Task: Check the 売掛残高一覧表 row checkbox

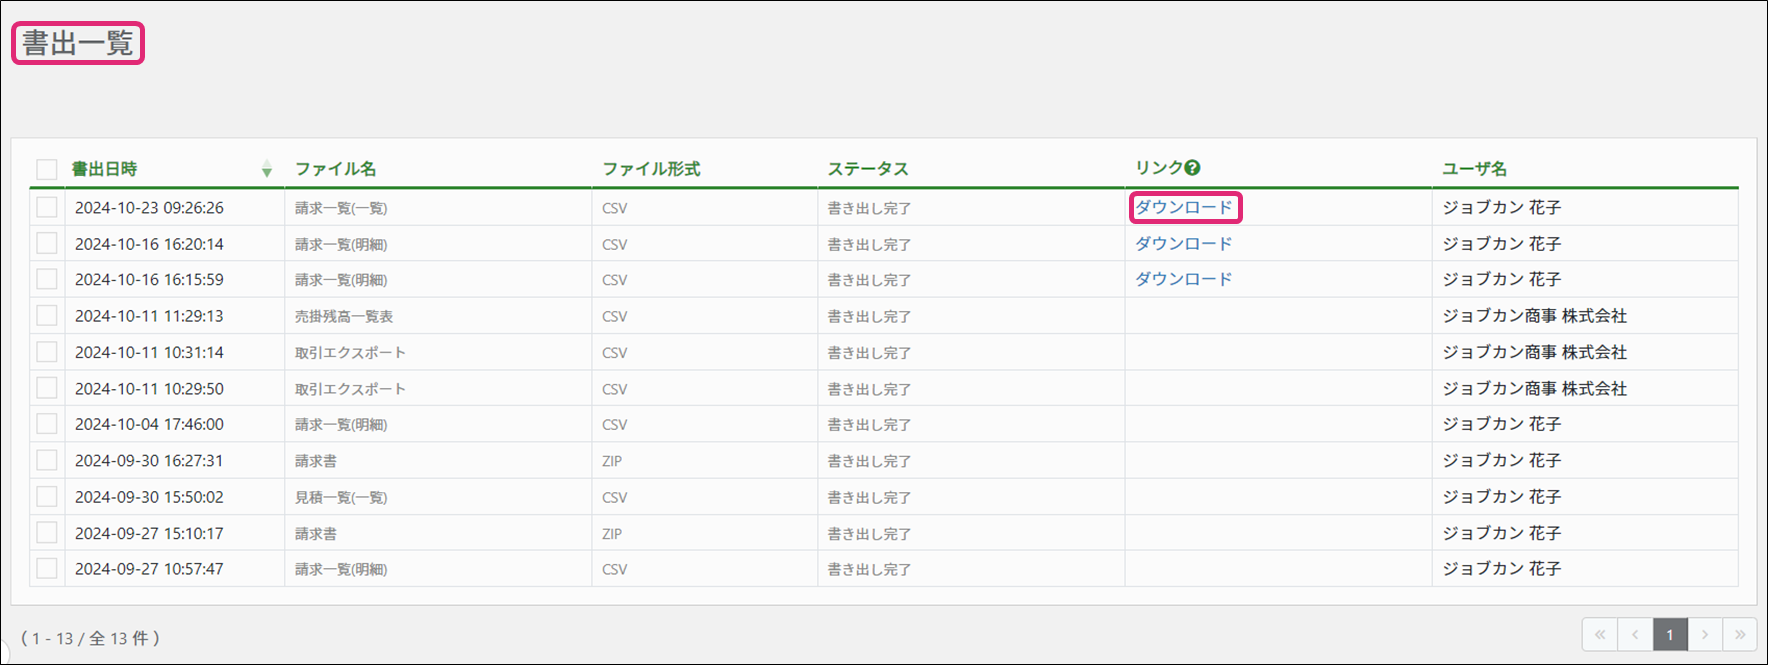Action: (x=47, y=316)
